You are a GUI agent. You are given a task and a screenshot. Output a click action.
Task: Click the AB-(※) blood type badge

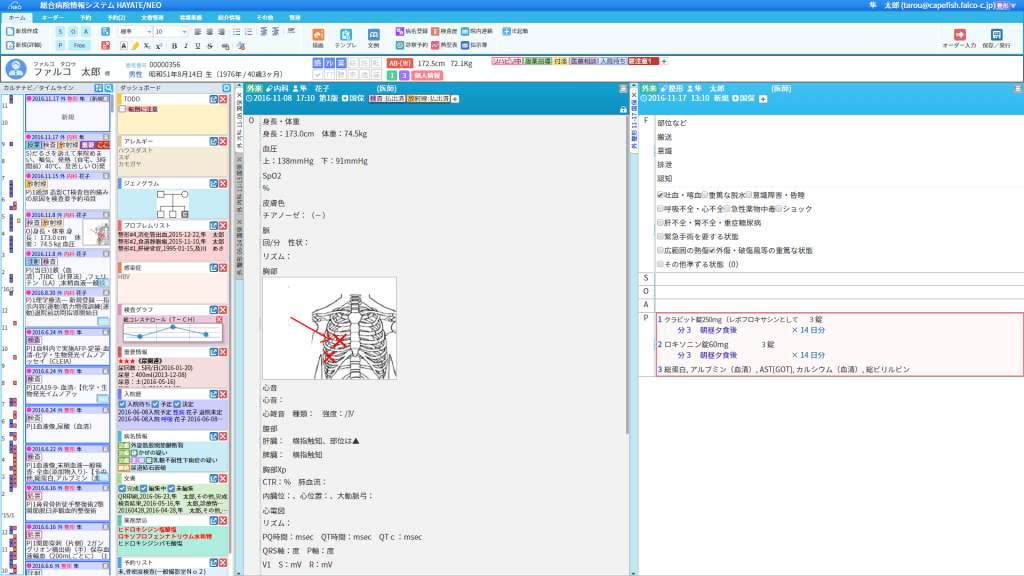click(x=400, y=63)
